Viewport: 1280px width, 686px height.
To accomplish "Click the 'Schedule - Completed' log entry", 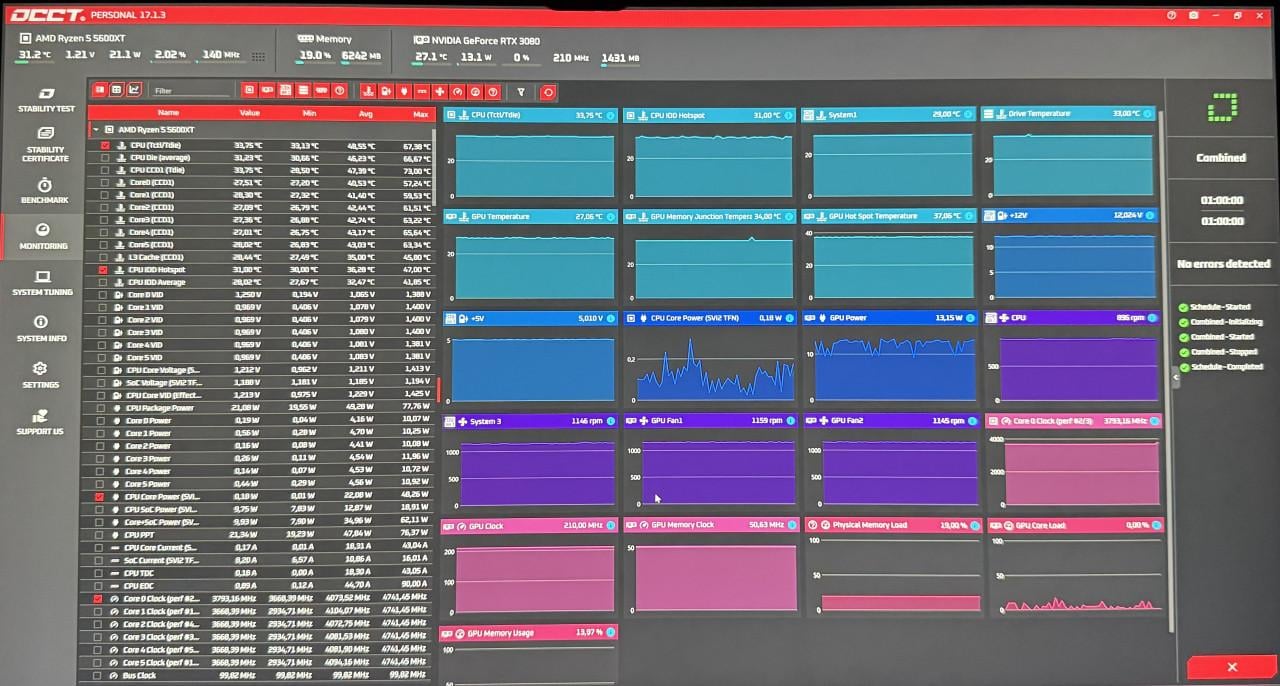I will coord(1227,367).
